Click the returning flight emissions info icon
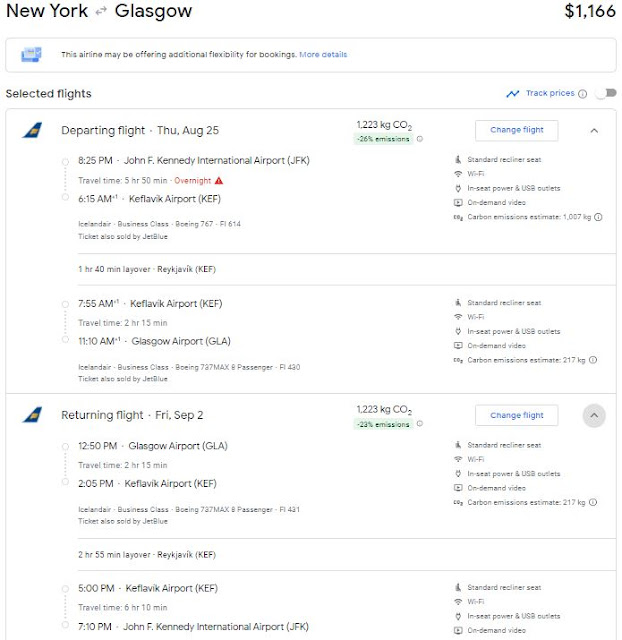 (x=420, y=424)
